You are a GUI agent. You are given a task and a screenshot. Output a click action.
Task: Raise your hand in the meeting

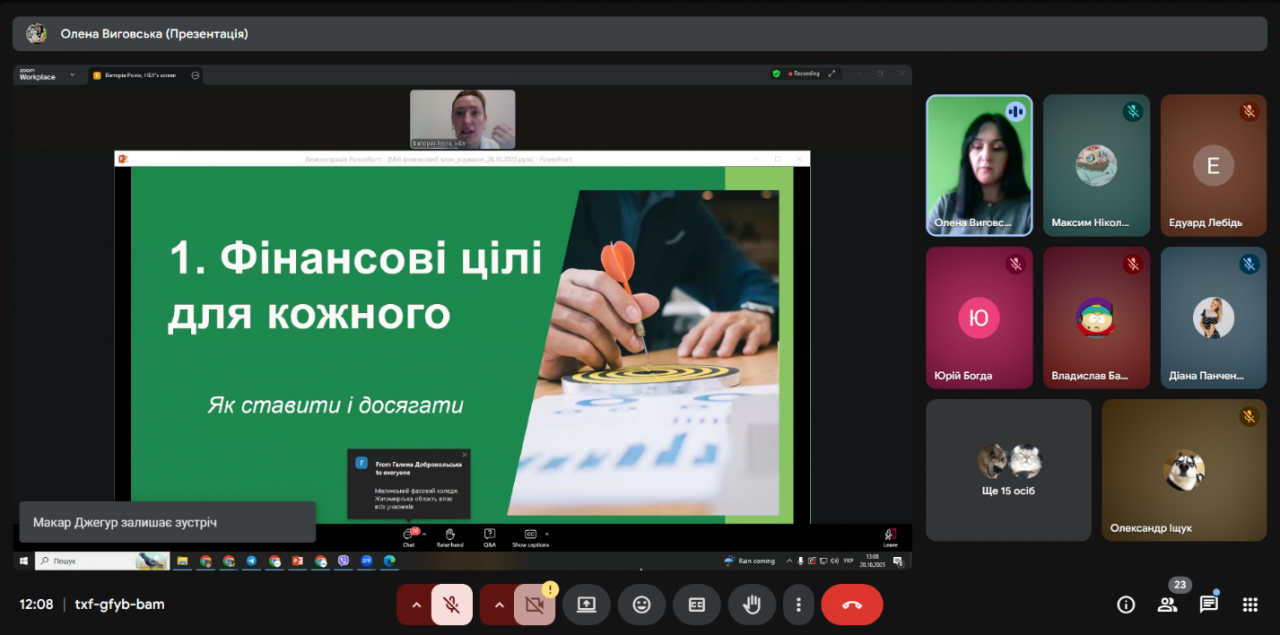pos(751,604)
